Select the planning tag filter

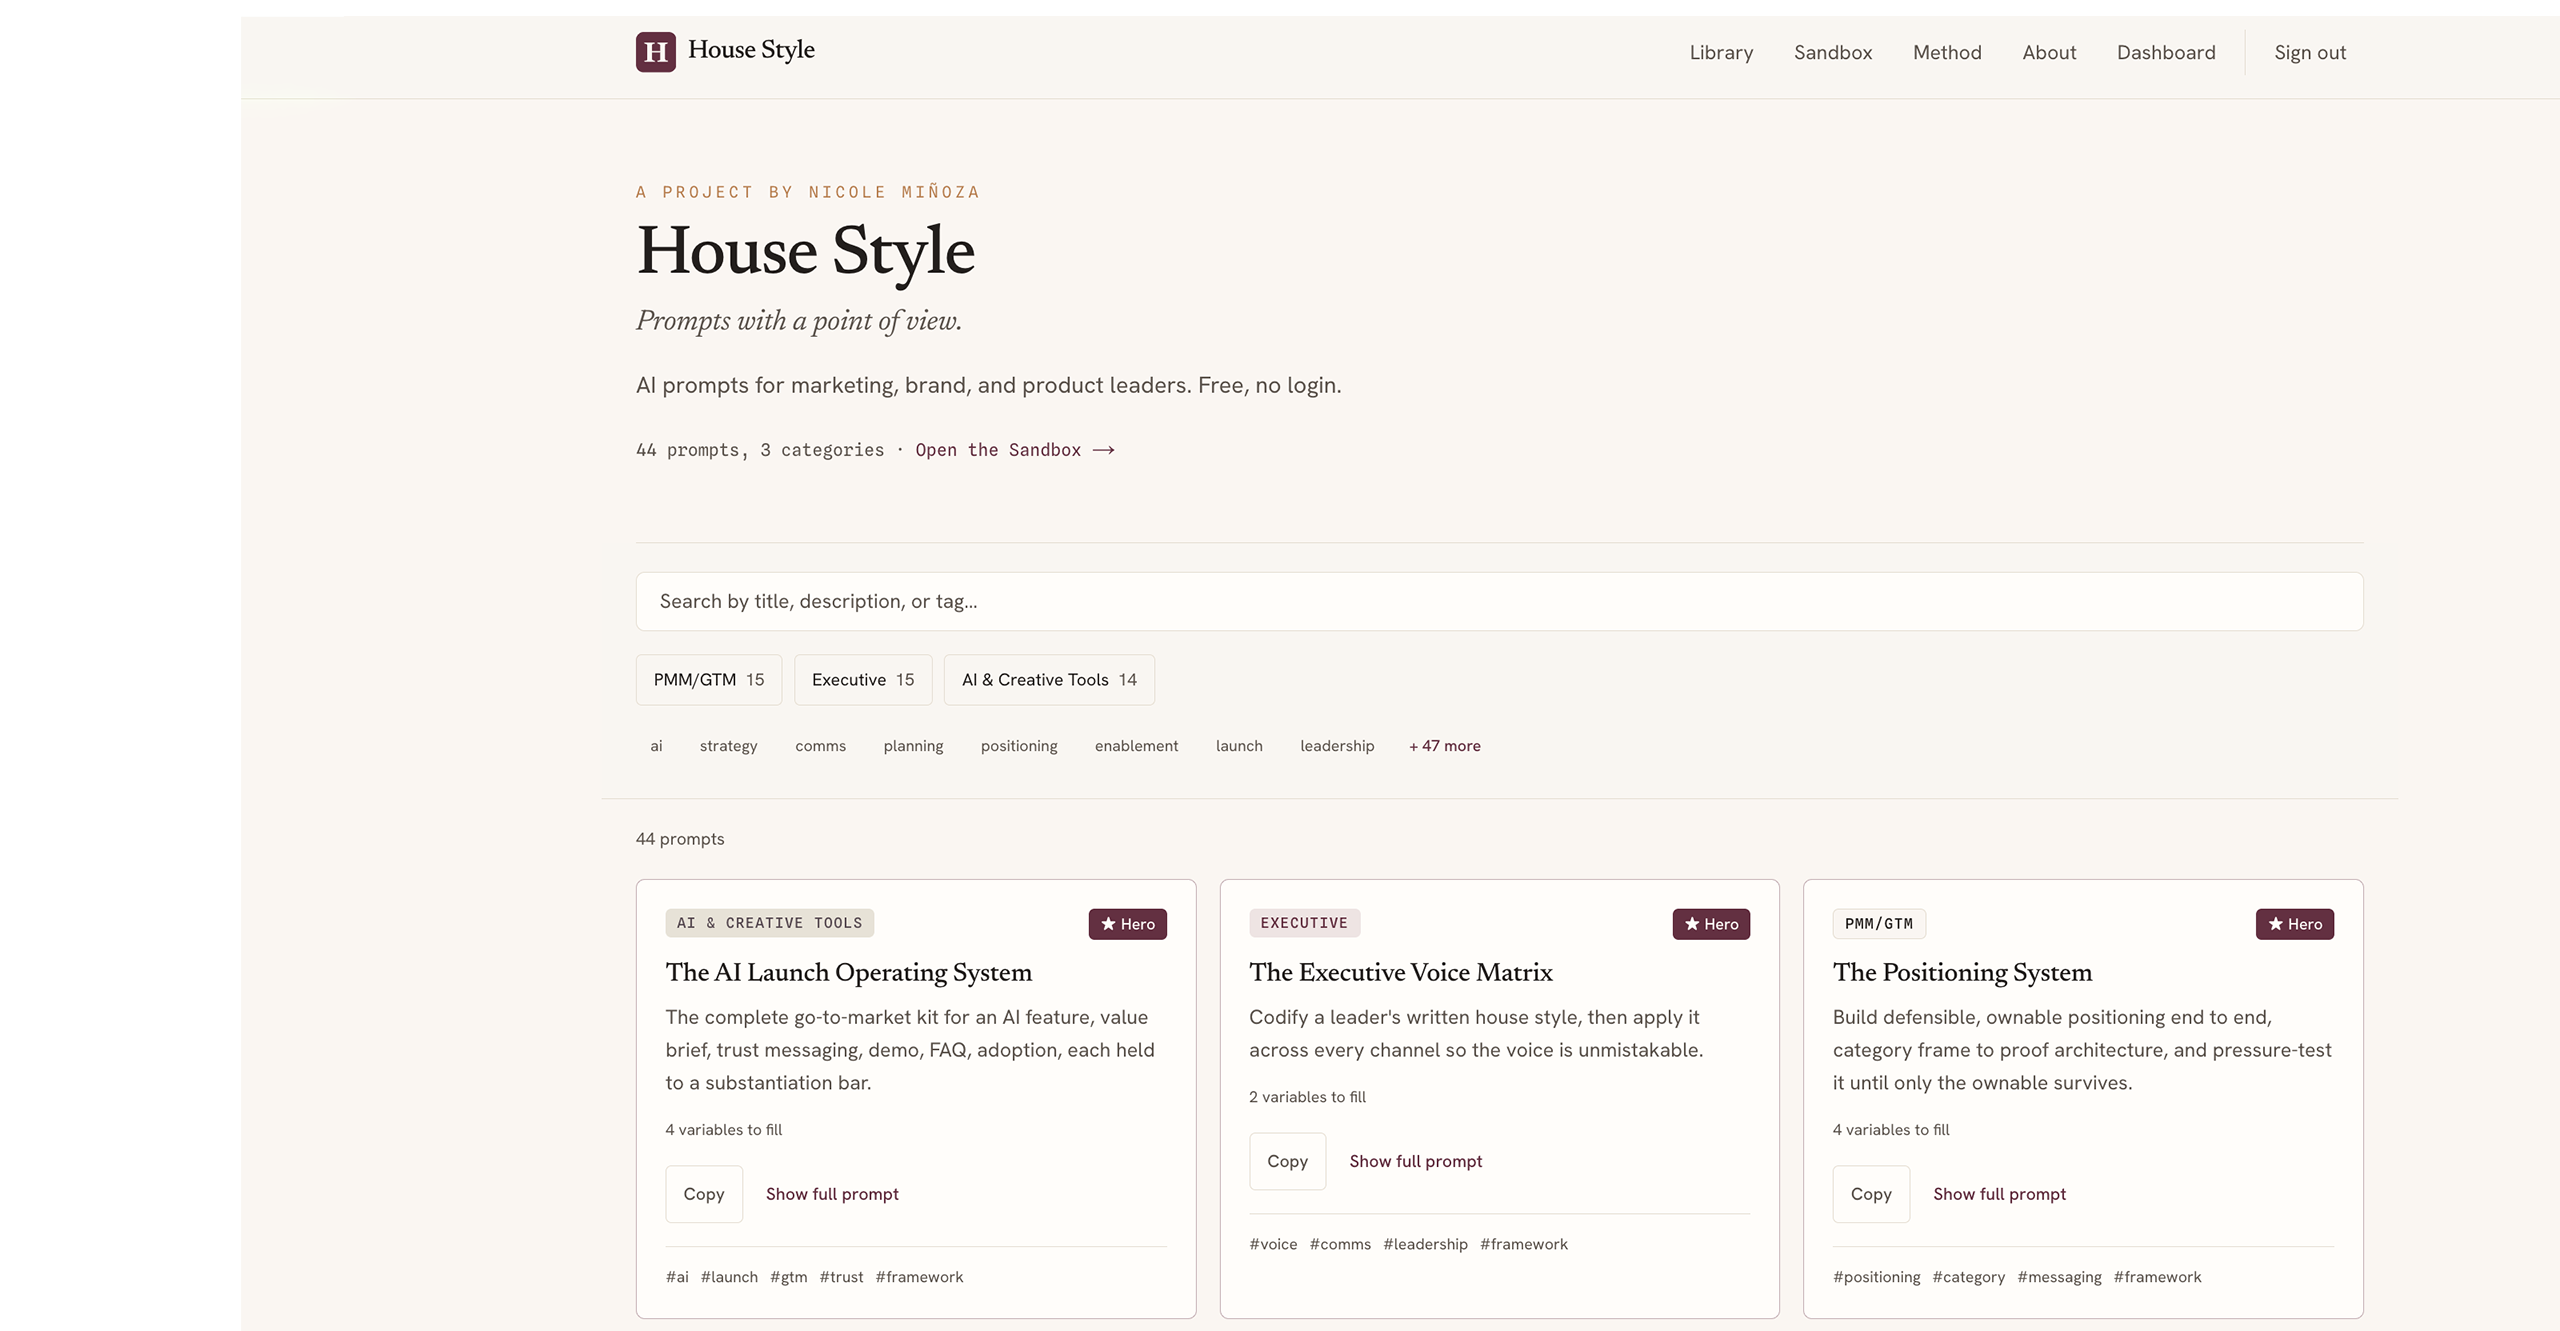pos(913,746)
